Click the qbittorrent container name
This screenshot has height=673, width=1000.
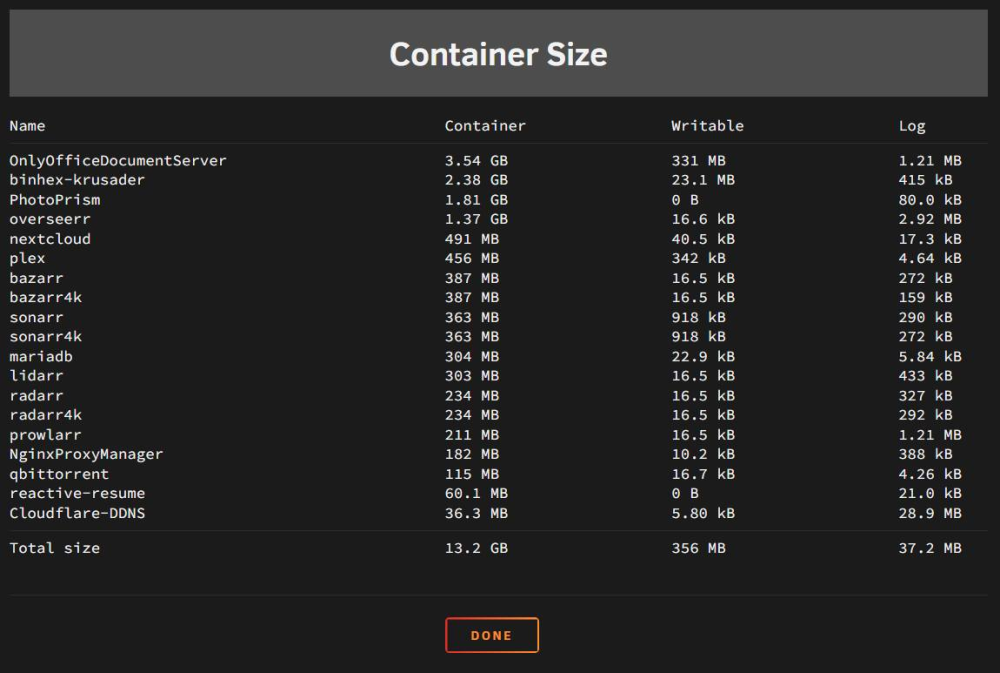(59, 474)
